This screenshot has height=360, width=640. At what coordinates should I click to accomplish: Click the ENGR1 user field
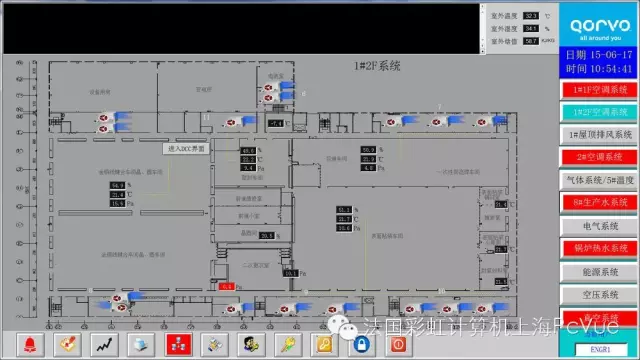[600, 350]
